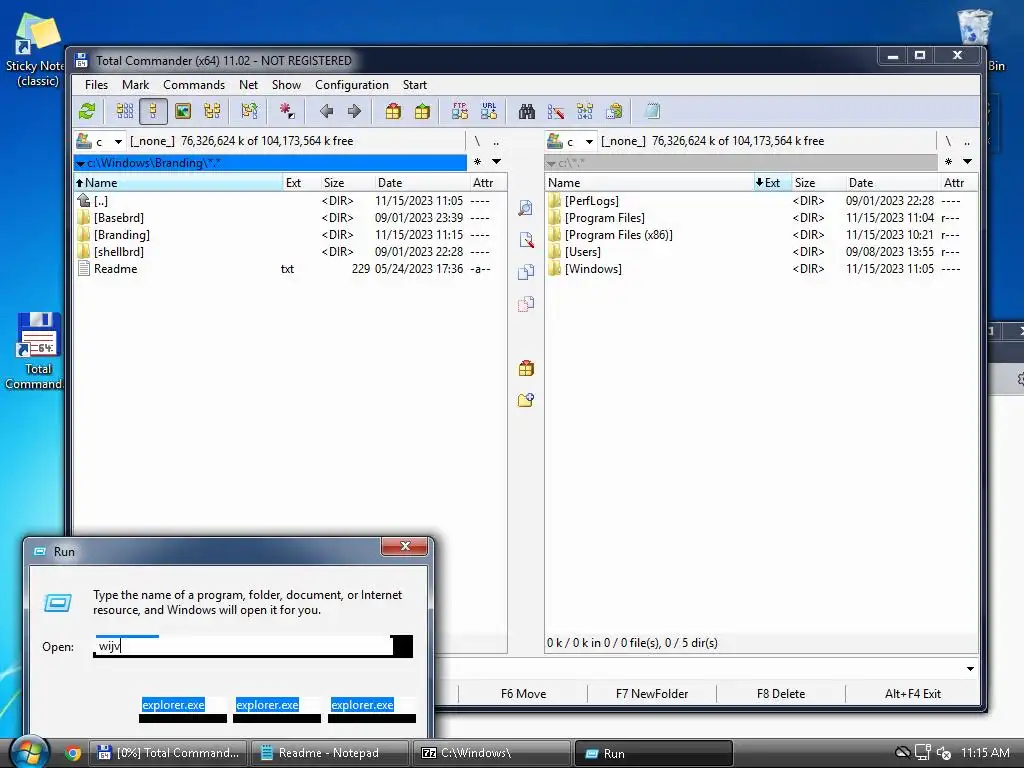The image size is (1024, 768).
Task: Click the pack files gift-box toolbar icon
Action: (393, 111)
